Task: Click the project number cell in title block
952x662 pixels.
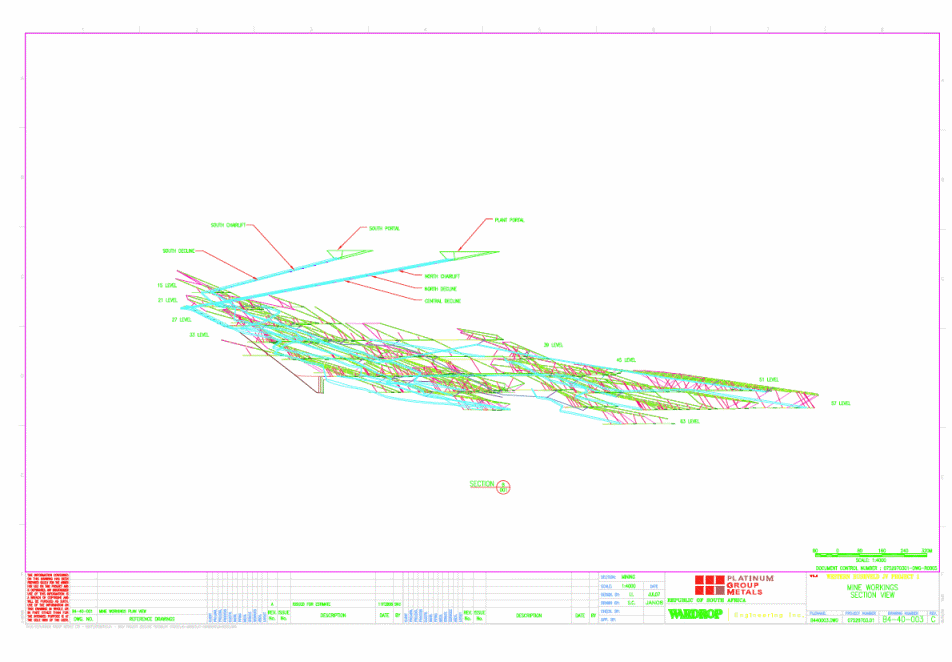Action: click(861, 621)
